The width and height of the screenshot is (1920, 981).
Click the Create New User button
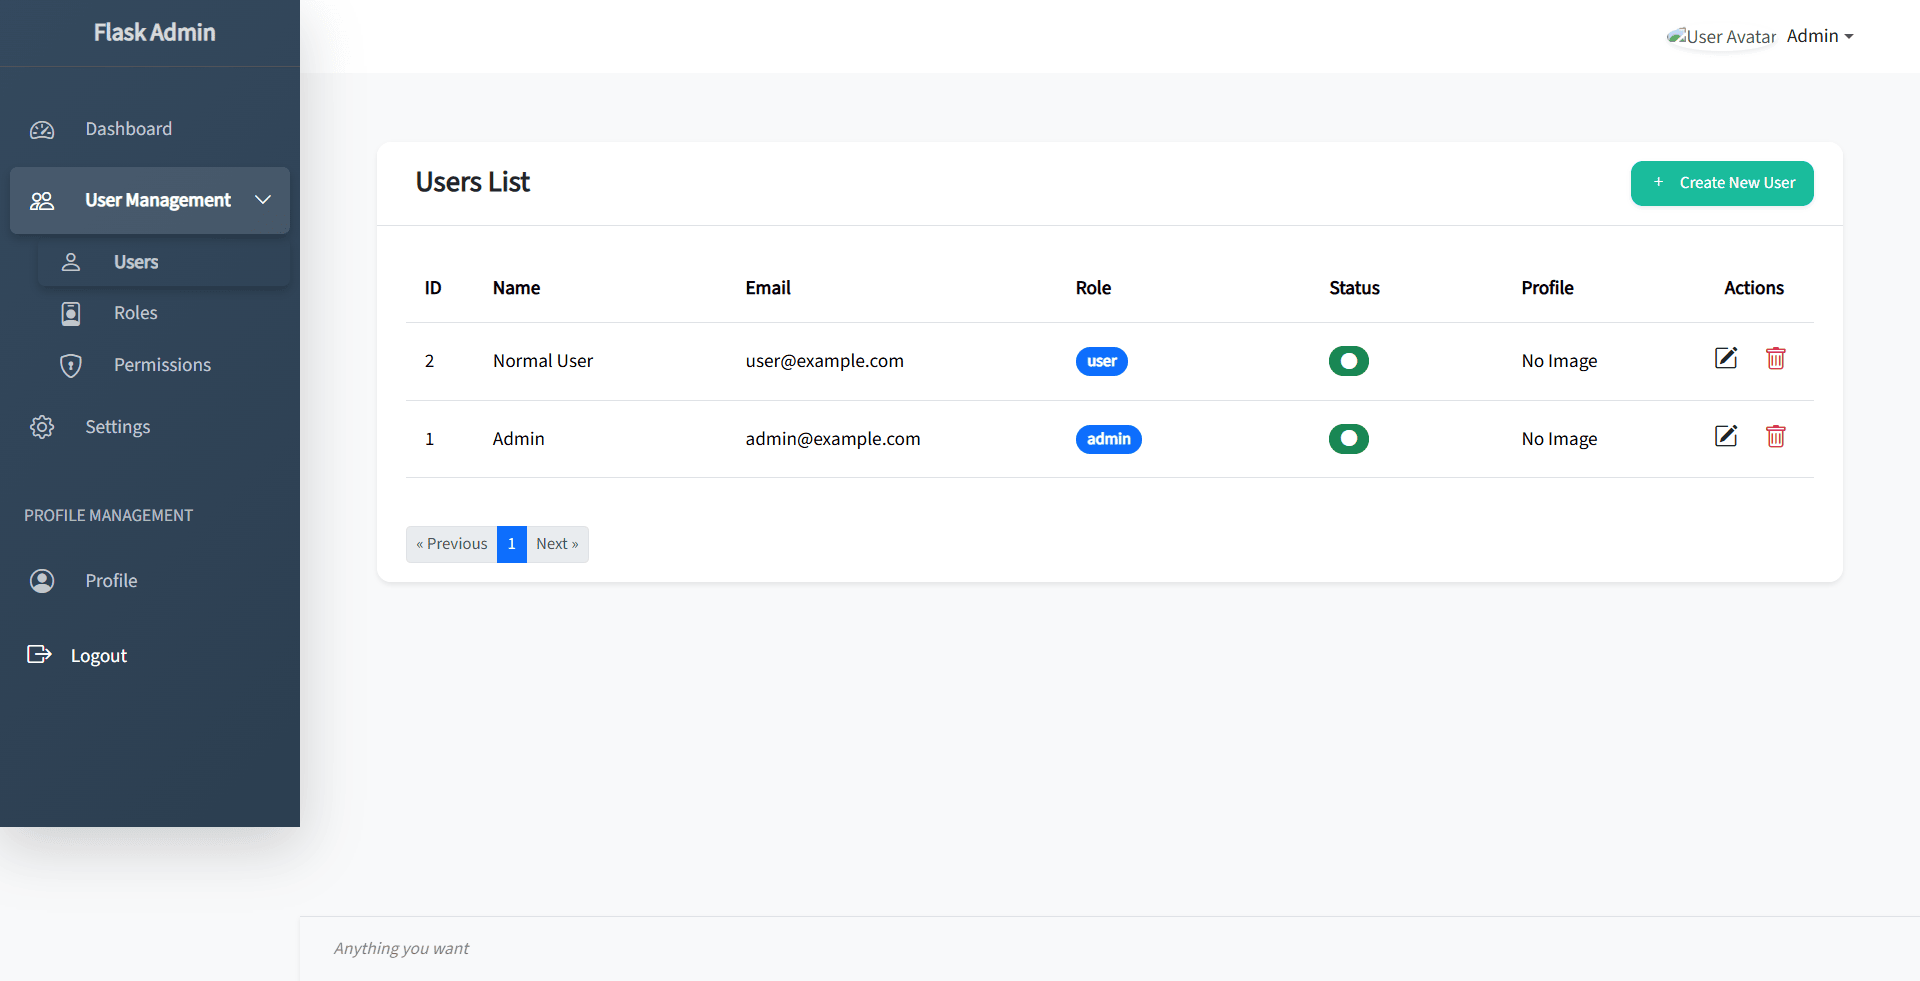pyautogui.click(x=1721, y=183)
